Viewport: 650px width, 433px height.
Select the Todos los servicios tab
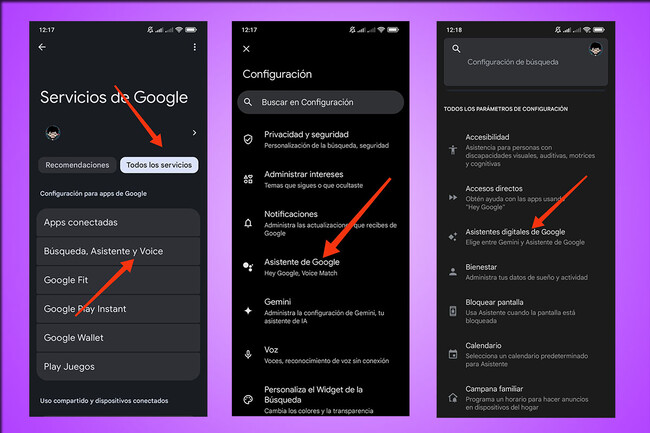coord(158,165)
